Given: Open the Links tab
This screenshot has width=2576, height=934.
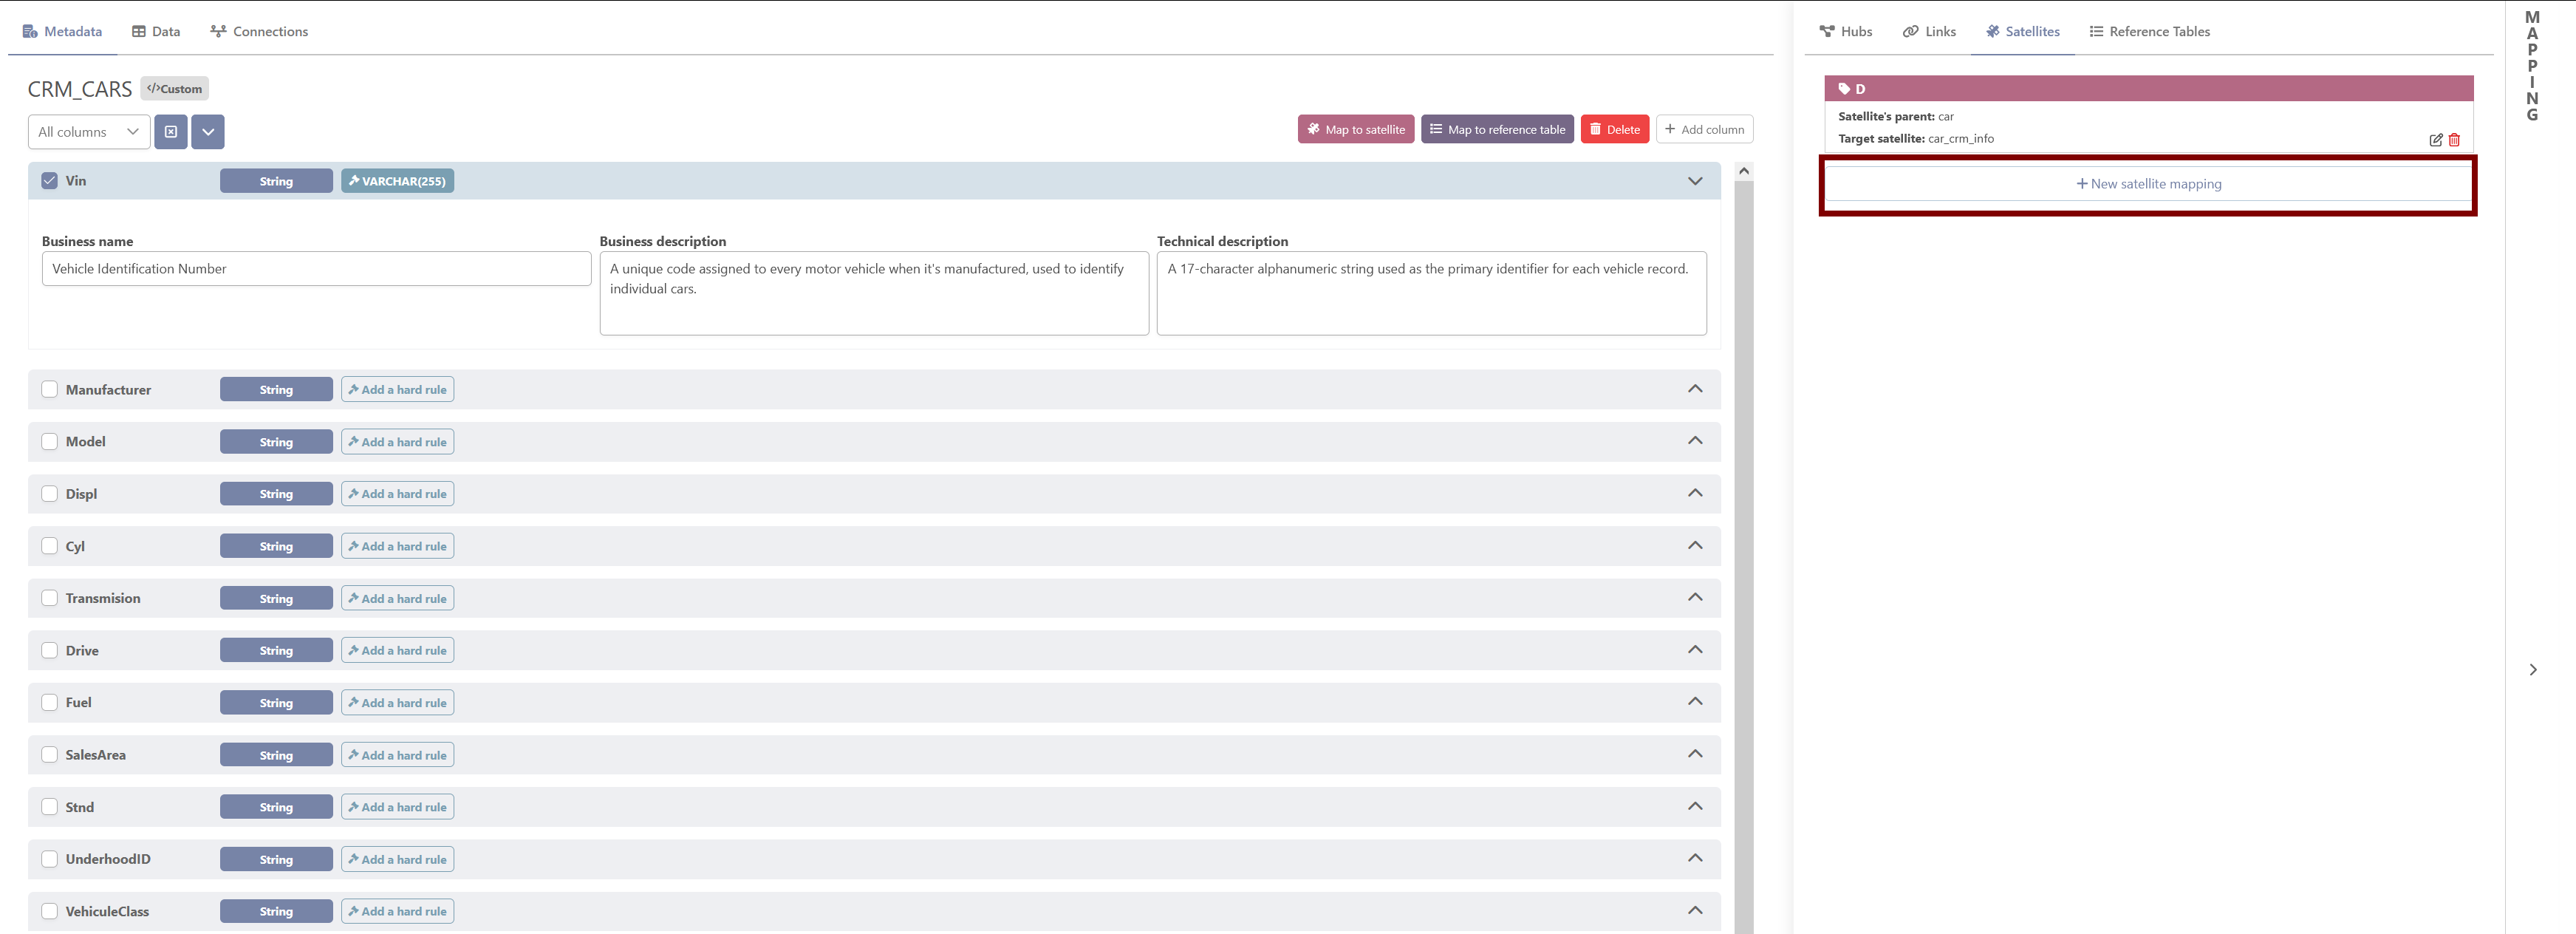Looking at the screenshot, I should coord(1929,31).
